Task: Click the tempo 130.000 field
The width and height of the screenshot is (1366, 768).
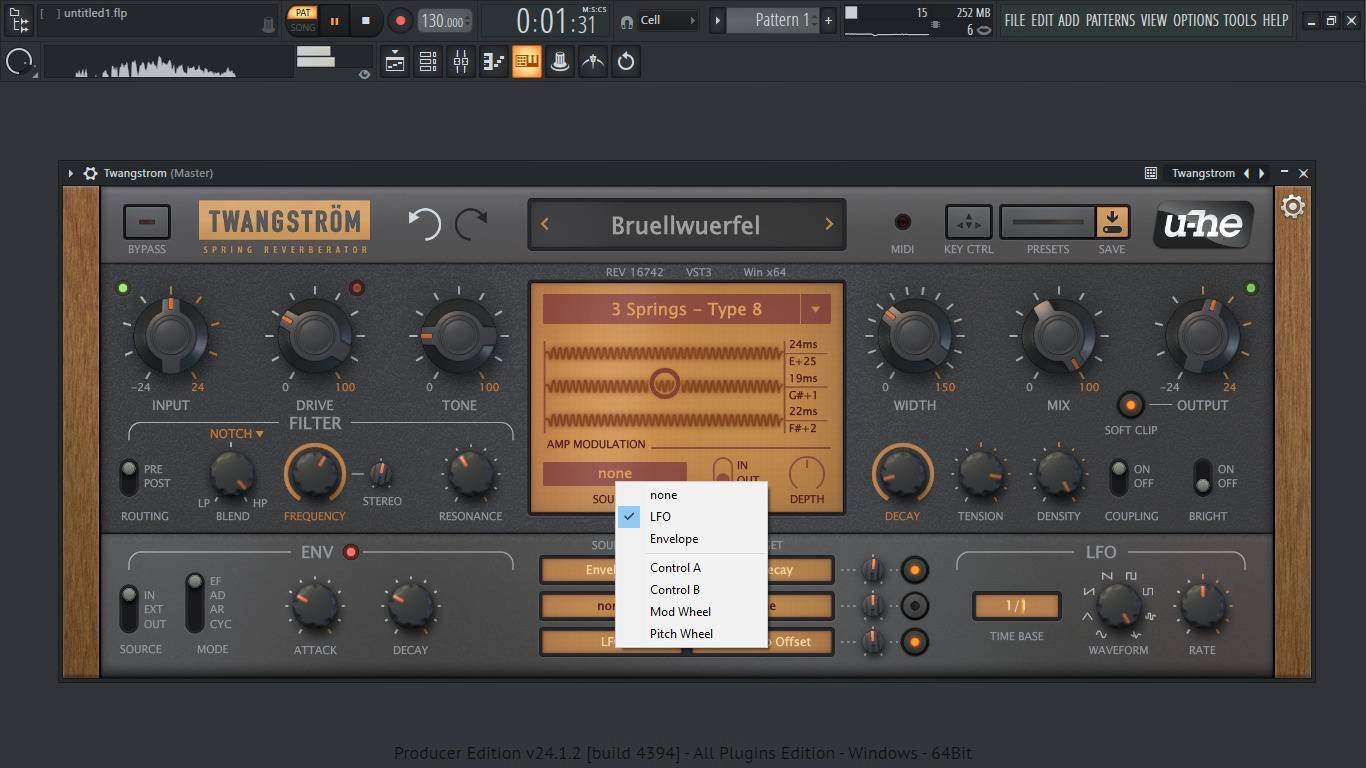Action: [x=443, y=20]
